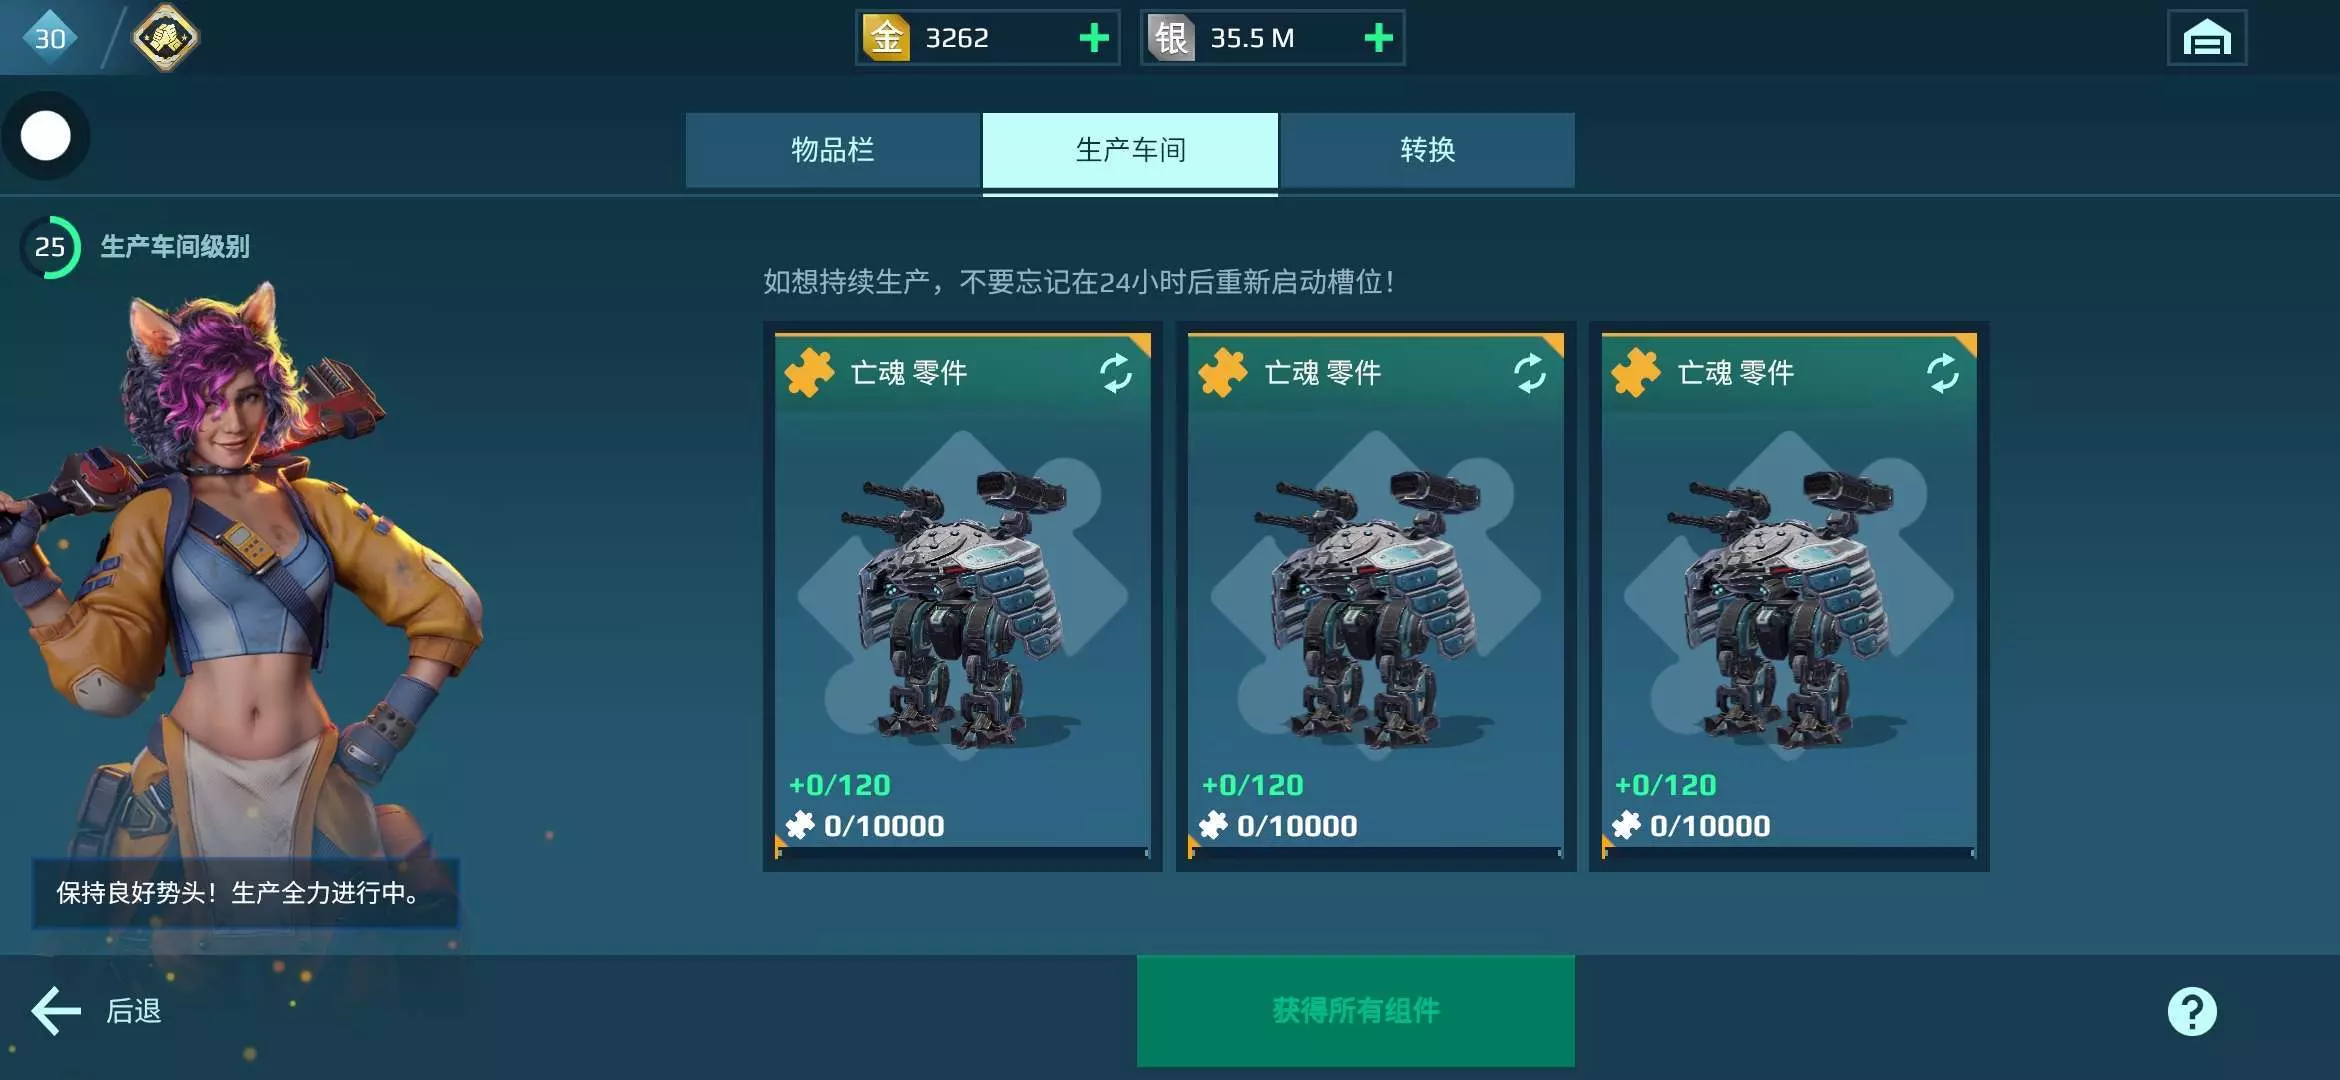Add gold with the green plus

click(x=1094, y=38)
